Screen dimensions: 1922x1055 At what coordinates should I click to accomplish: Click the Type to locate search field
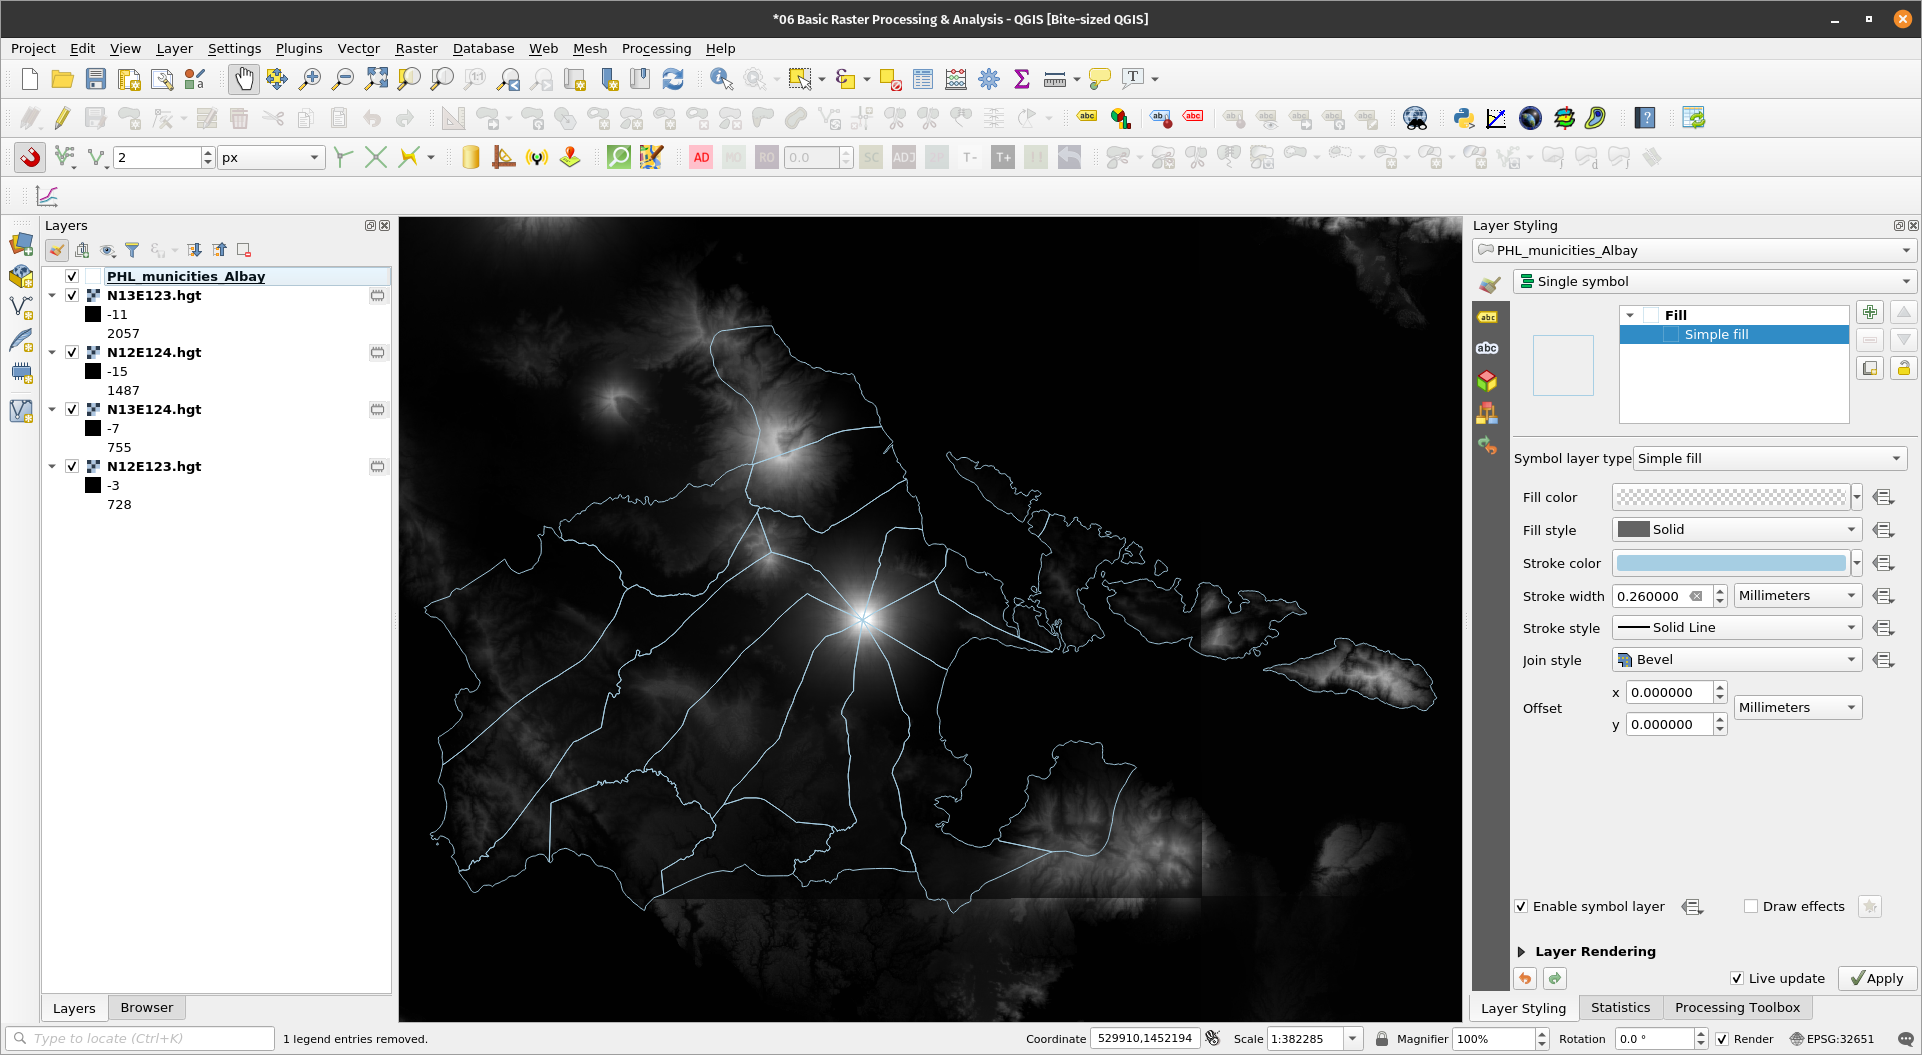140,1039
